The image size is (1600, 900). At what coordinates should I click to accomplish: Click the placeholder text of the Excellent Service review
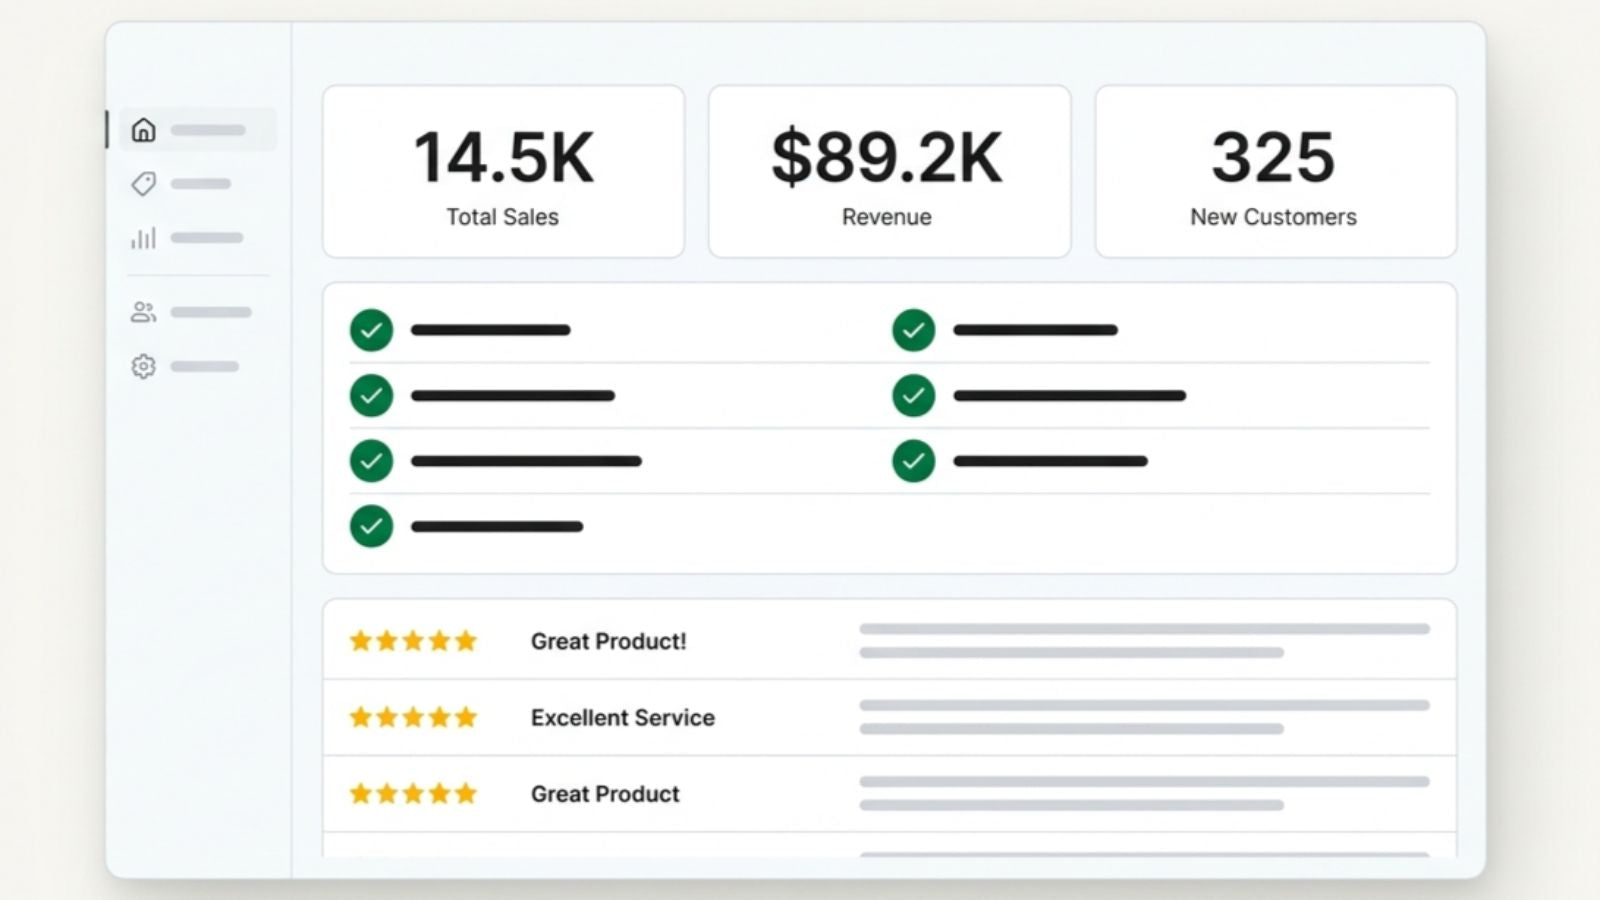pyautogui.click(x=1145, y=717)
